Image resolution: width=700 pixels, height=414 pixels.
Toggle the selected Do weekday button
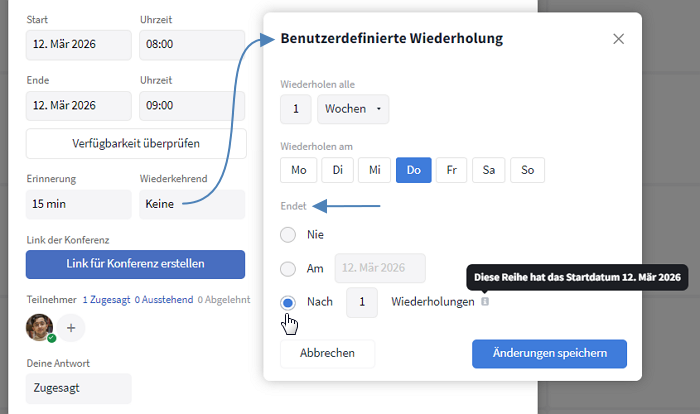[x=414, y=170]
